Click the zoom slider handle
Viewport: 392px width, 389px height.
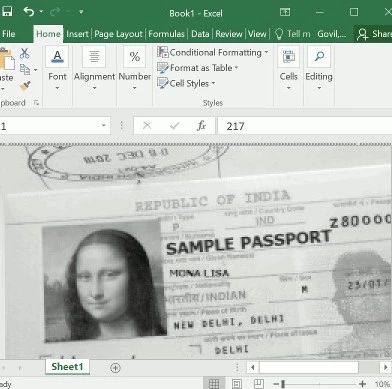(283, 384)
